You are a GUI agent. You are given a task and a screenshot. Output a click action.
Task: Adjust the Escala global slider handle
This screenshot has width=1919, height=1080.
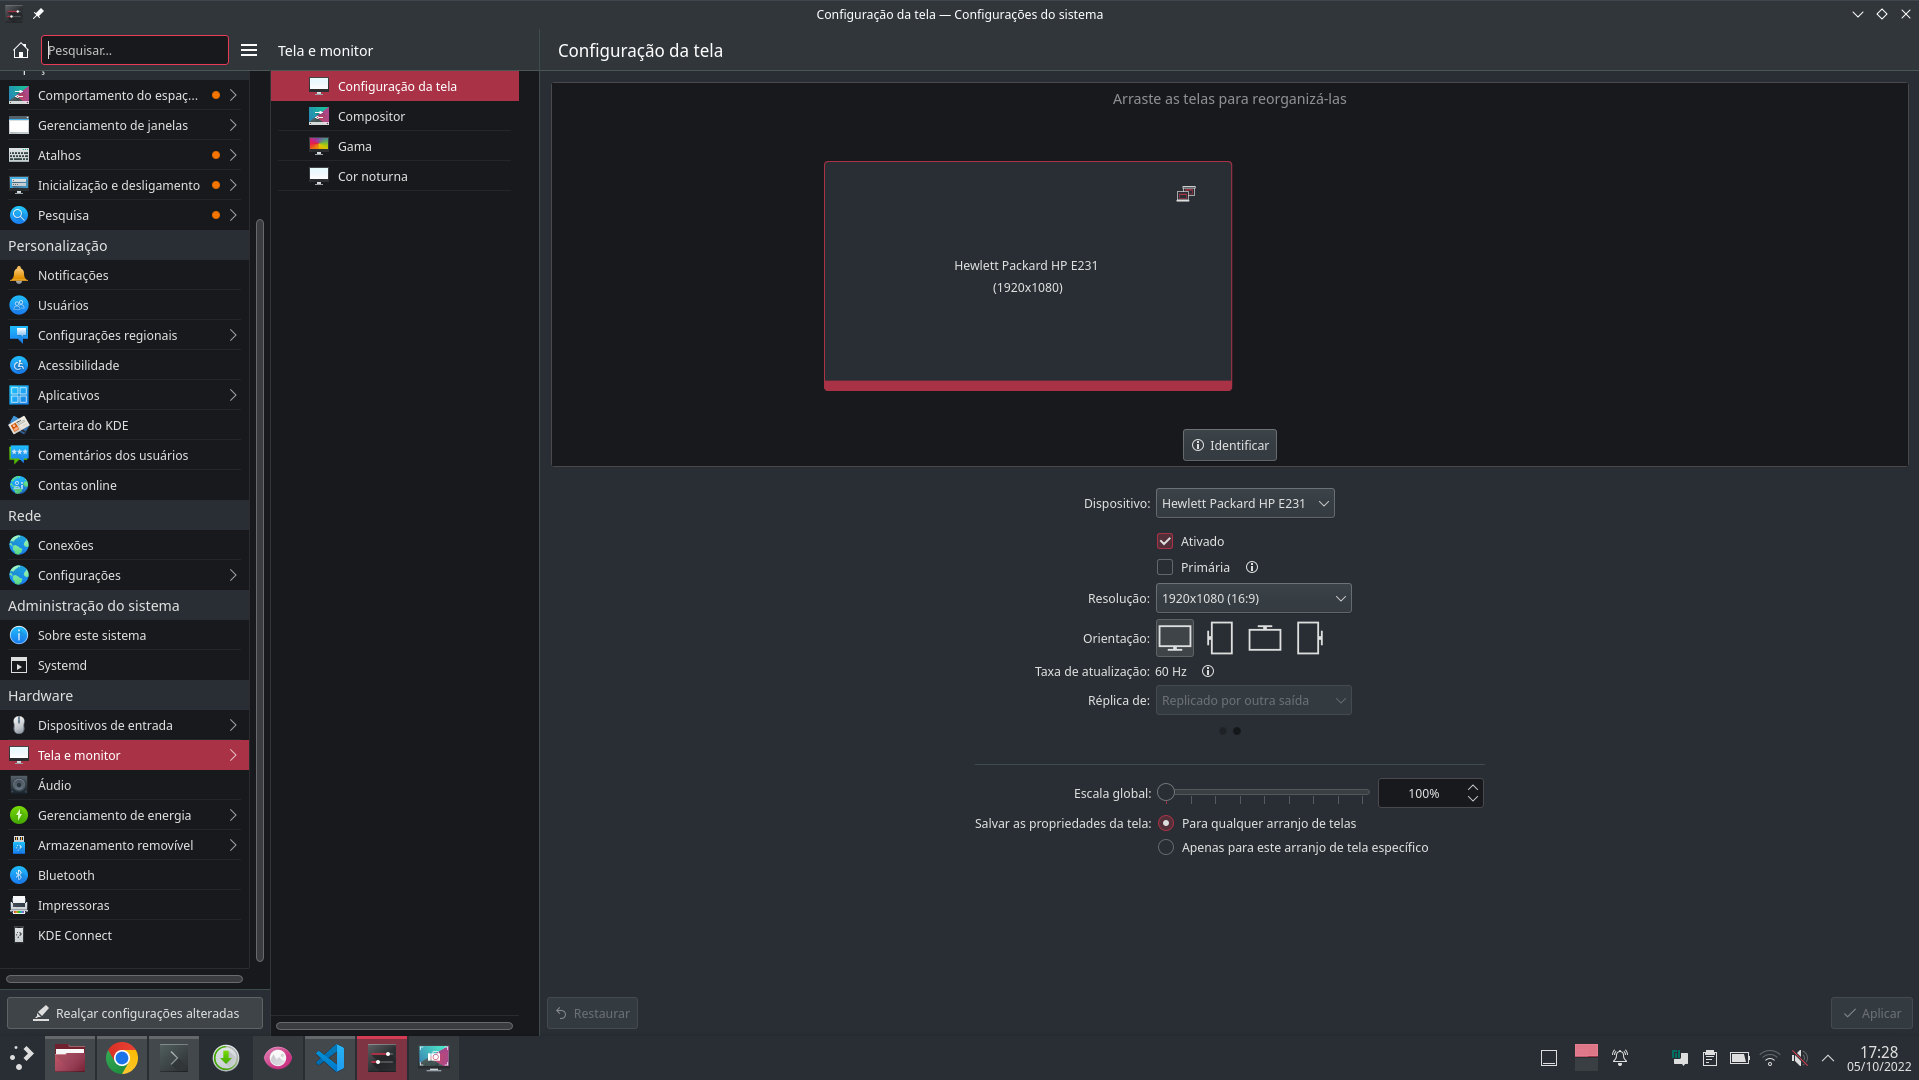coord(1166,792)
